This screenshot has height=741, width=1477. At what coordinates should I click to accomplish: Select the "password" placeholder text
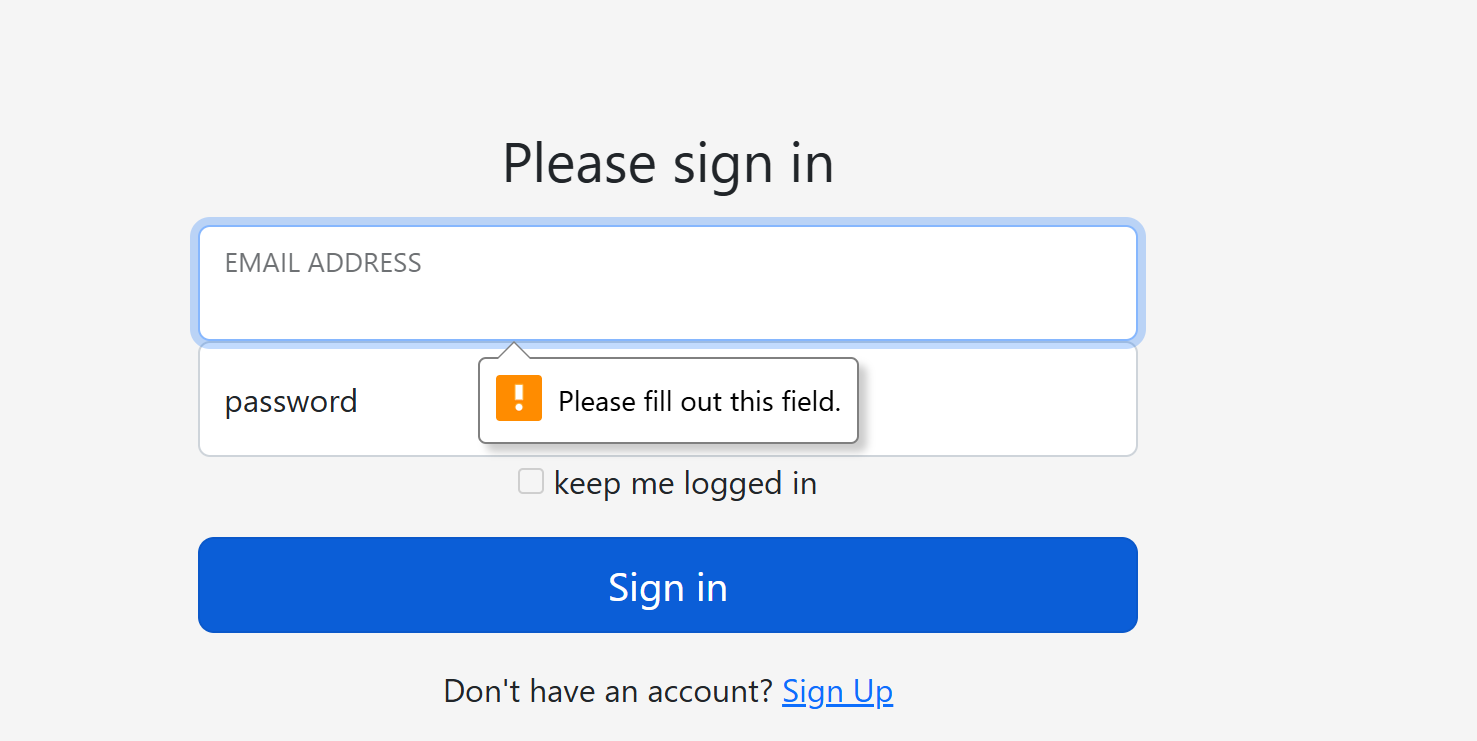[x=291, y=401]
